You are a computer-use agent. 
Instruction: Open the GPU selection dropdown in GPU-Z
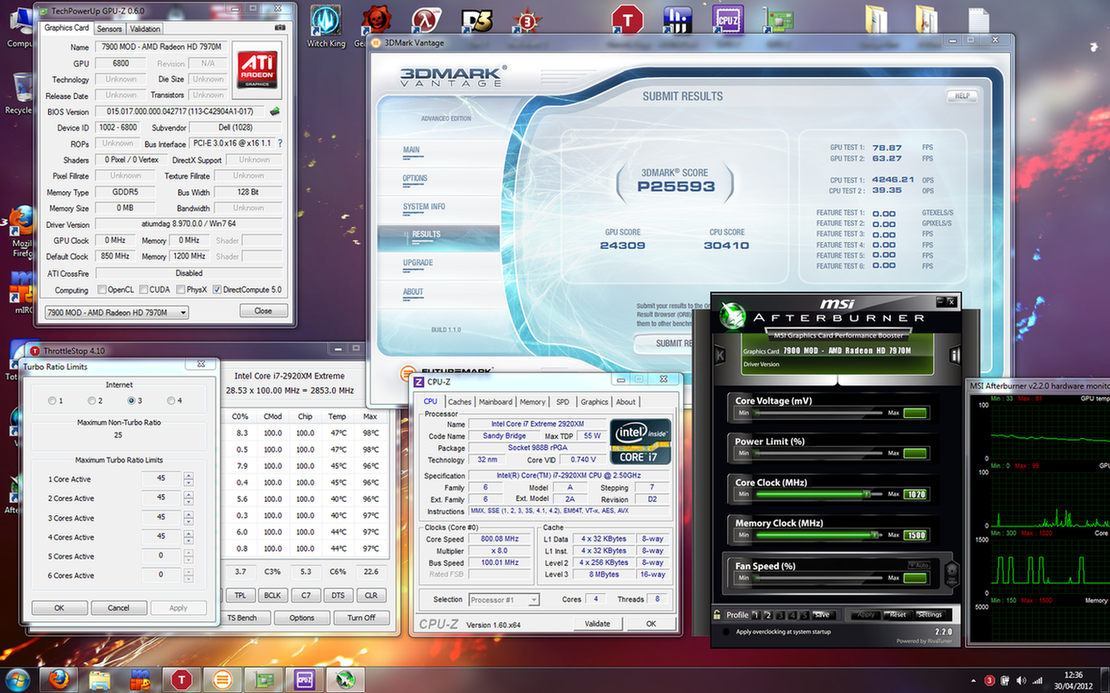pyautogui.click(x=116, y=312)
